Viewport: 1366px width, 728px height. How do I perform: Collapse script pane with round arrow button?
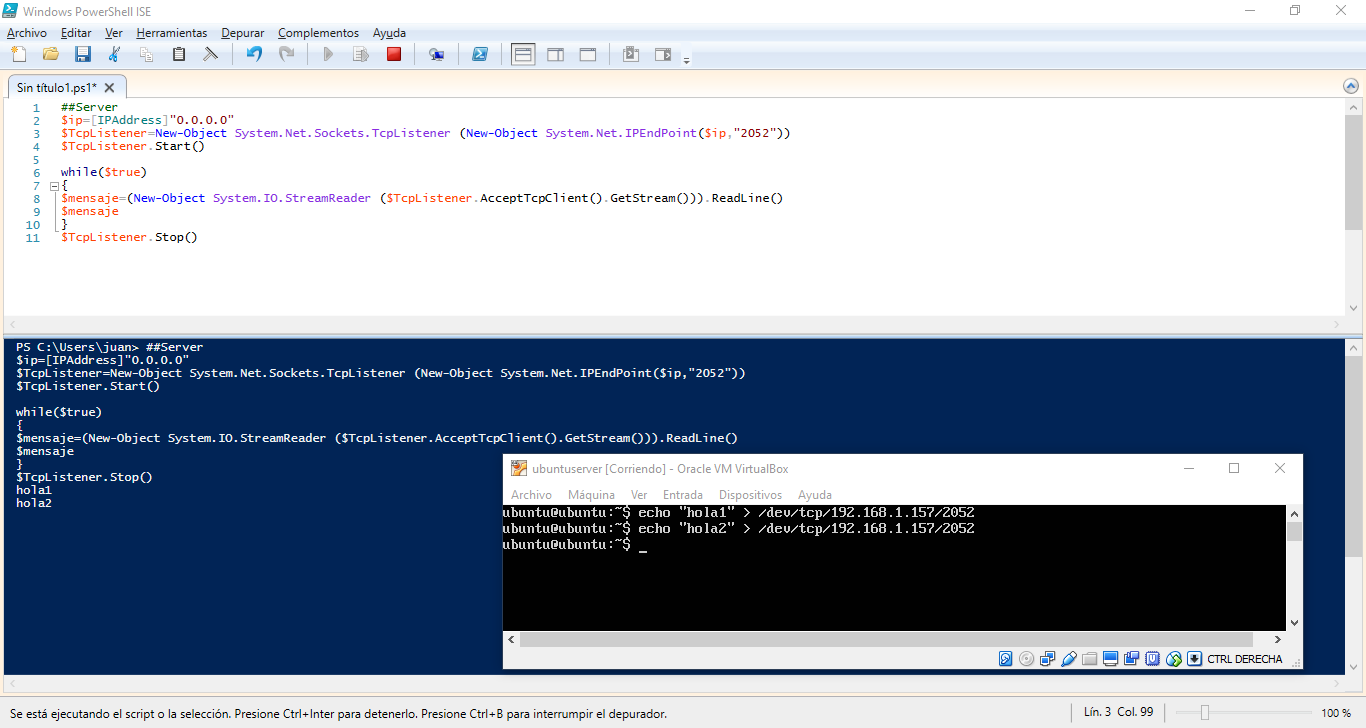pos(1351,87)
